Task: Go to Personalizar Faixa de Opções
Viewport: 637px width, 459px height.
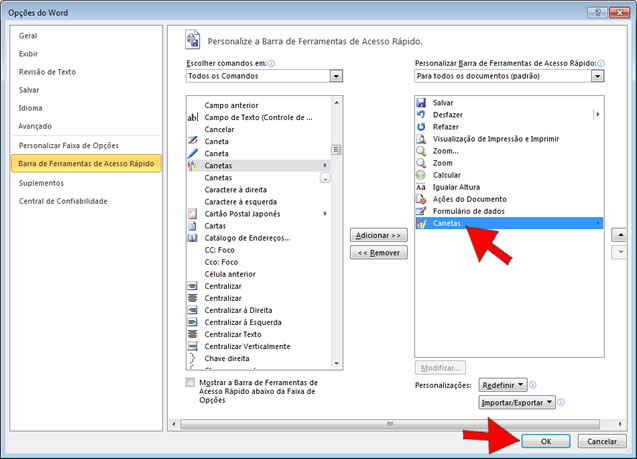Action: coord(69,145)
